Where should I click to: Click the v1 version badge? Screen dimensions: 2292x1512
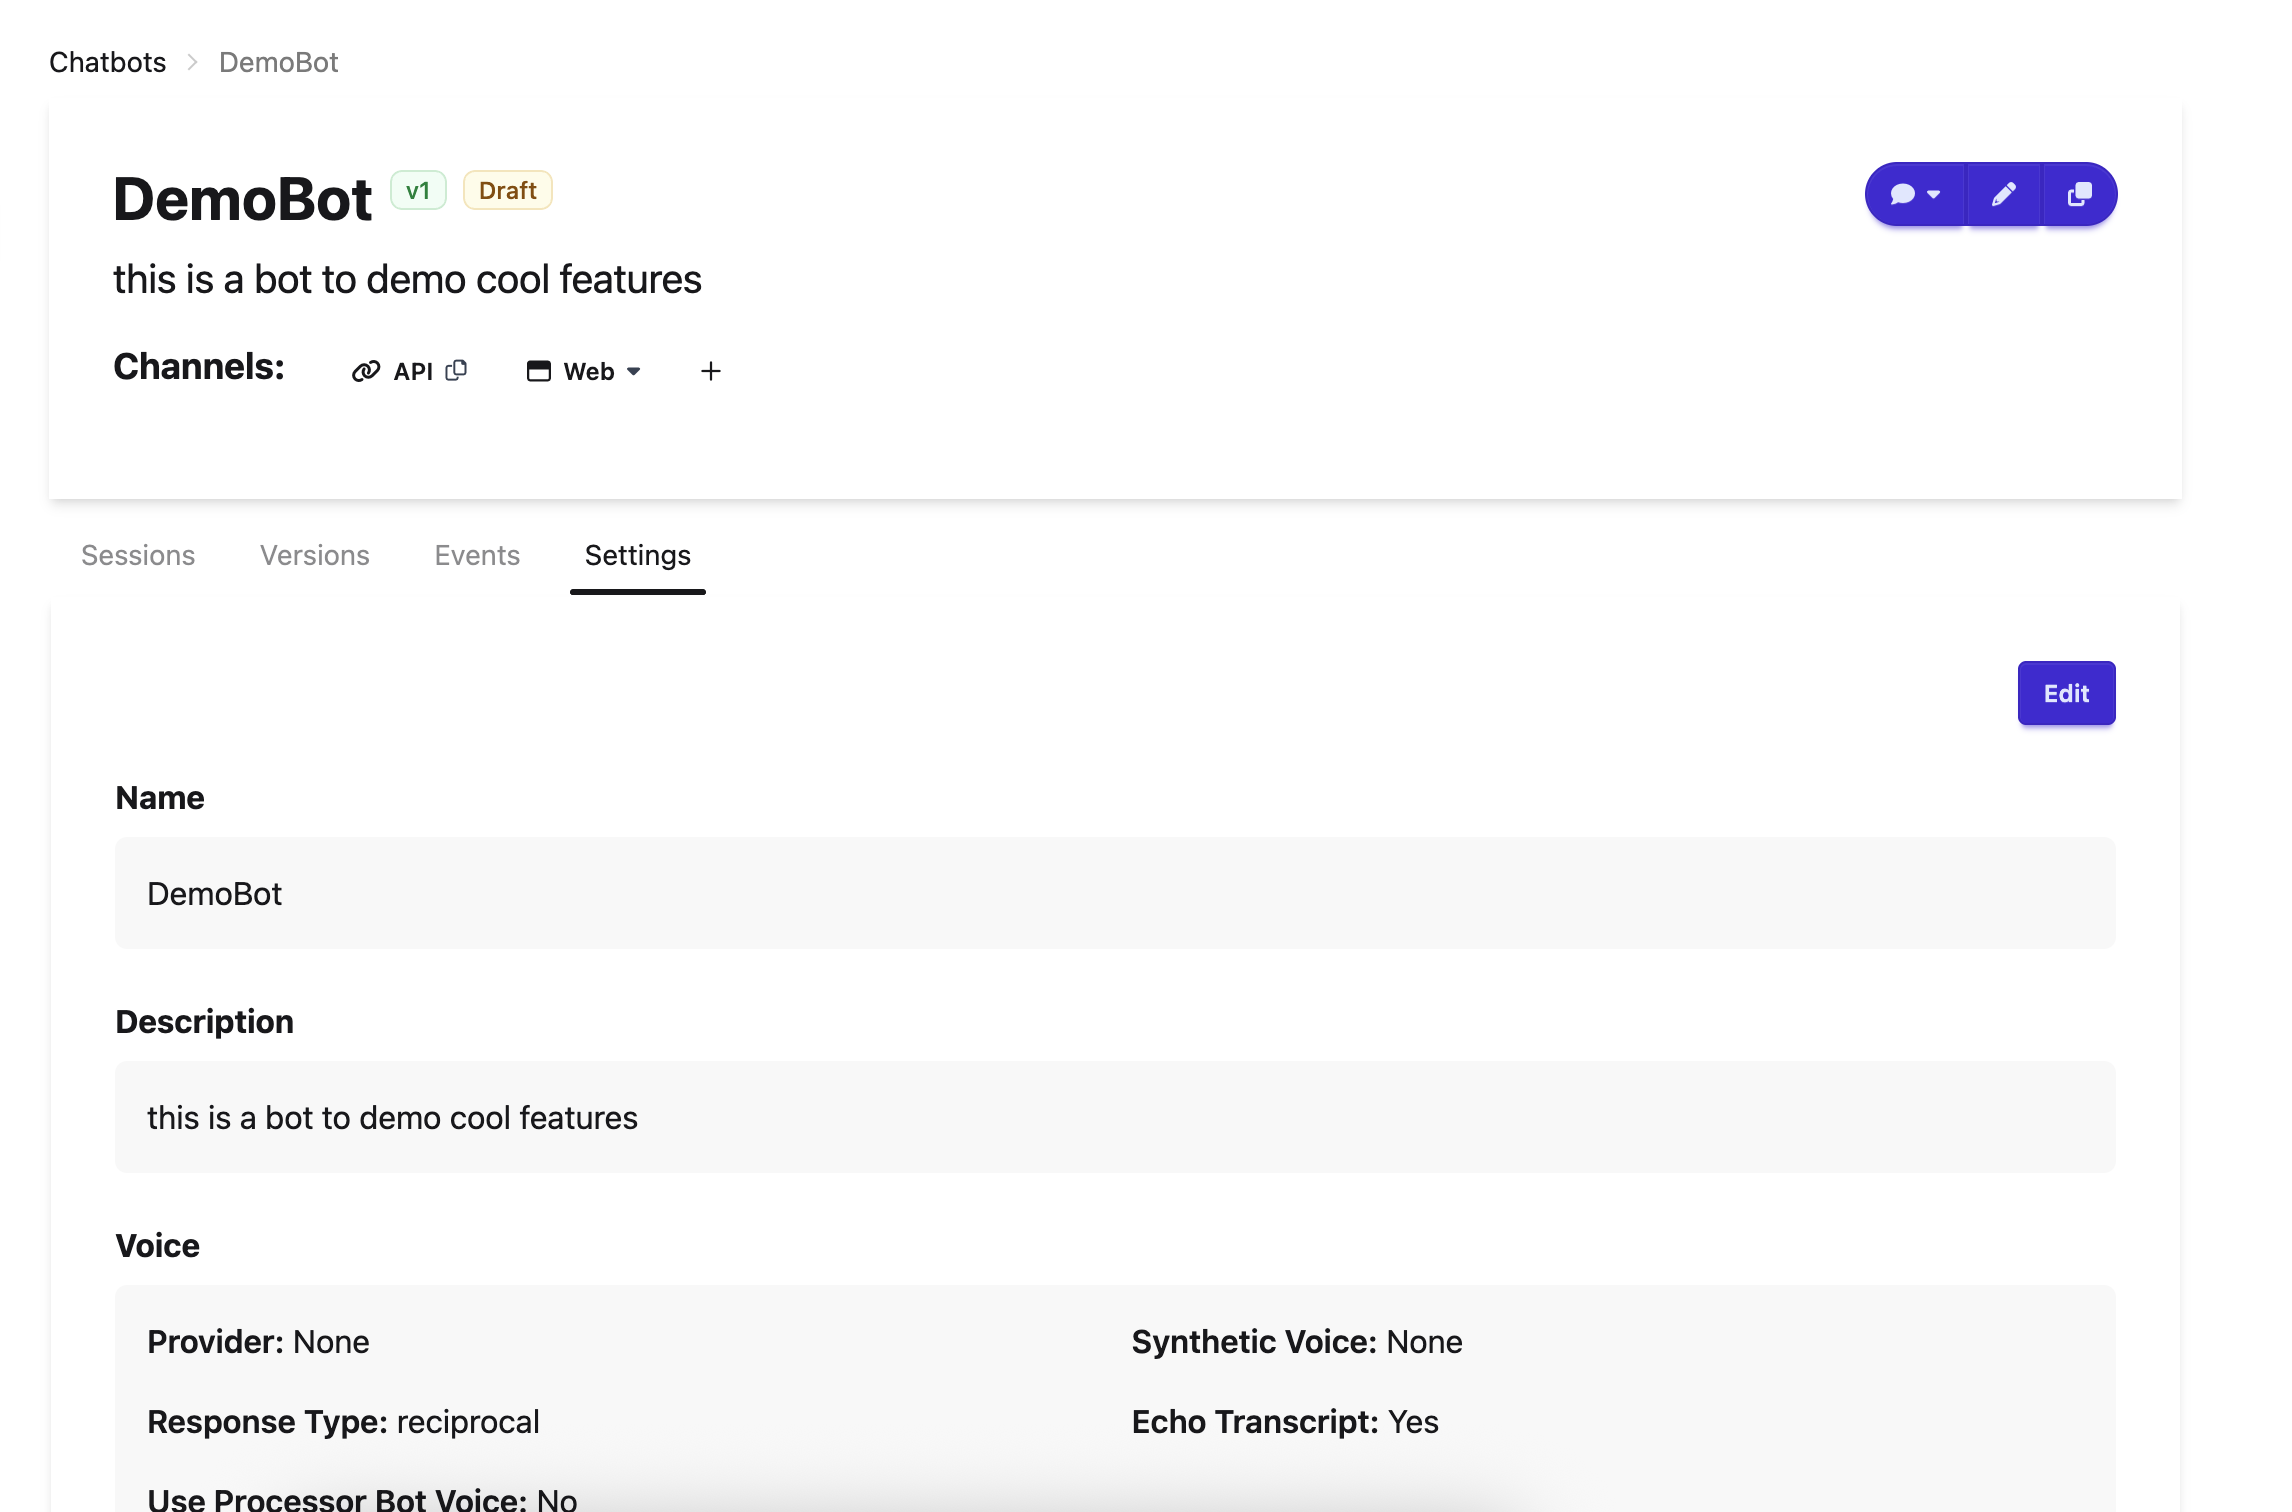(x=418, y=190)
